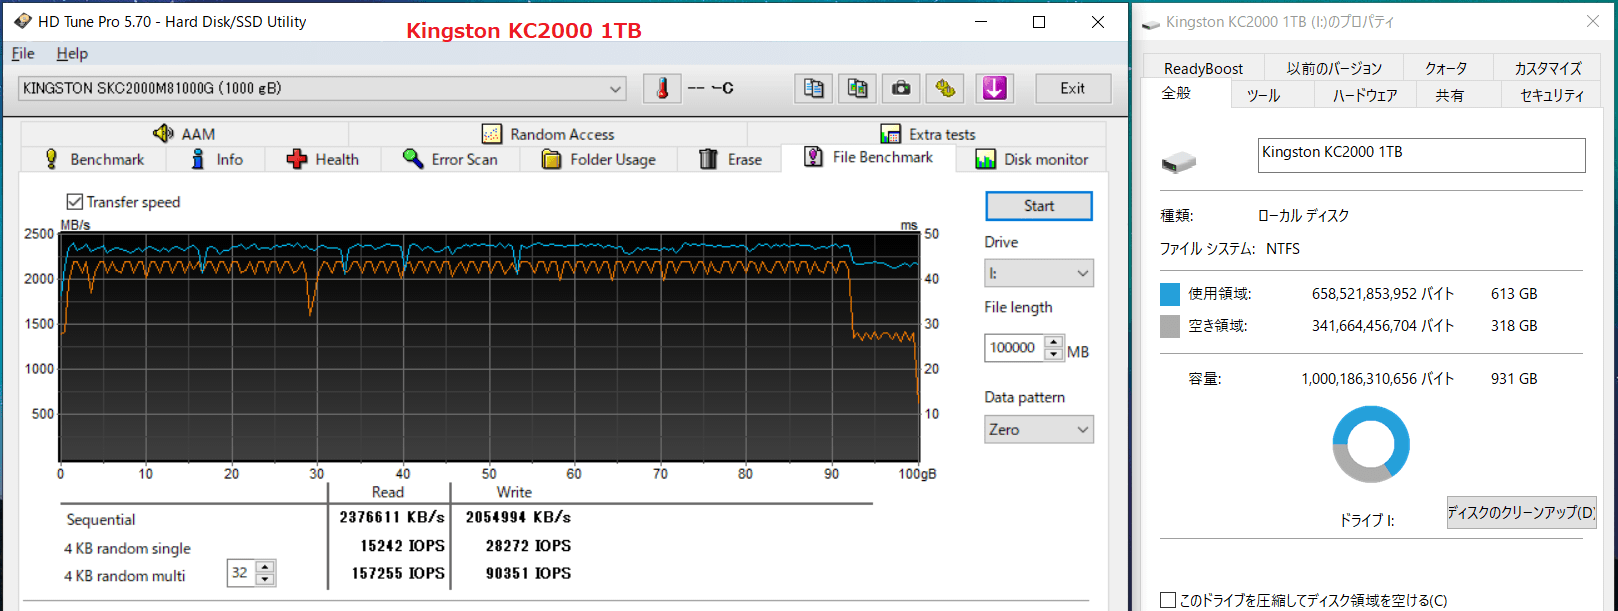Image resolution: width=1618 pixels, height=611 pixels.
Task: Click the HD Tune Pro app icon
Action: point(22,21)
